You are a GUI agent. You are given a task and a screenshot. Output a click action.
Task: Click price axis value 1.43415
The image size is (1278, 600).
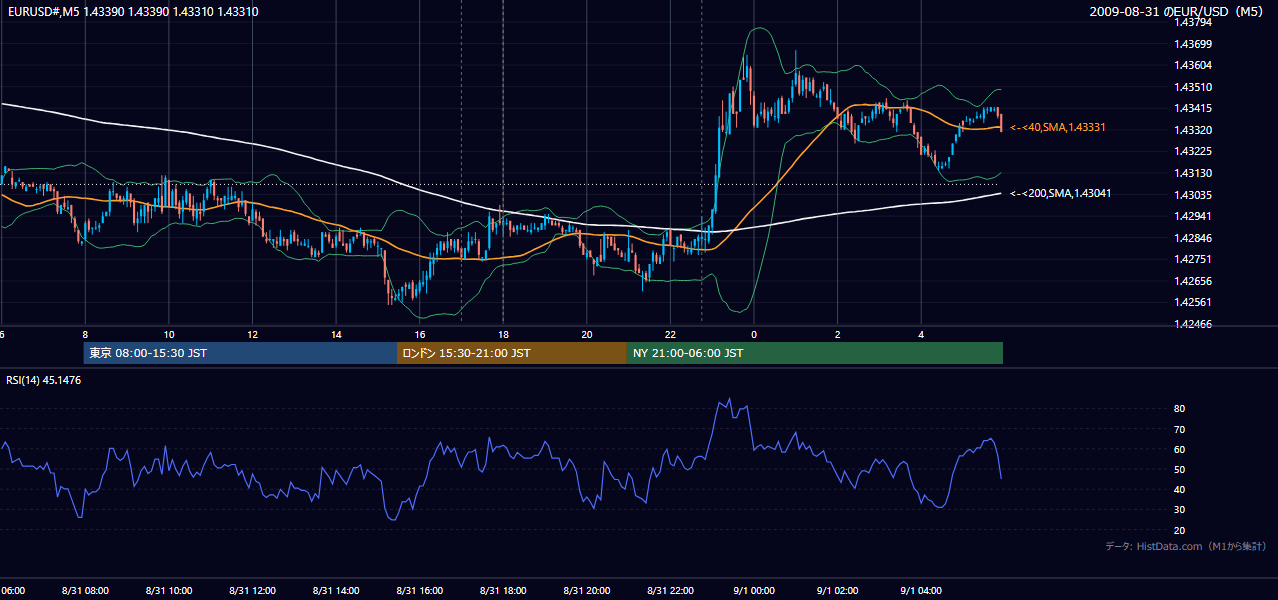click(x=1192, y=108)
